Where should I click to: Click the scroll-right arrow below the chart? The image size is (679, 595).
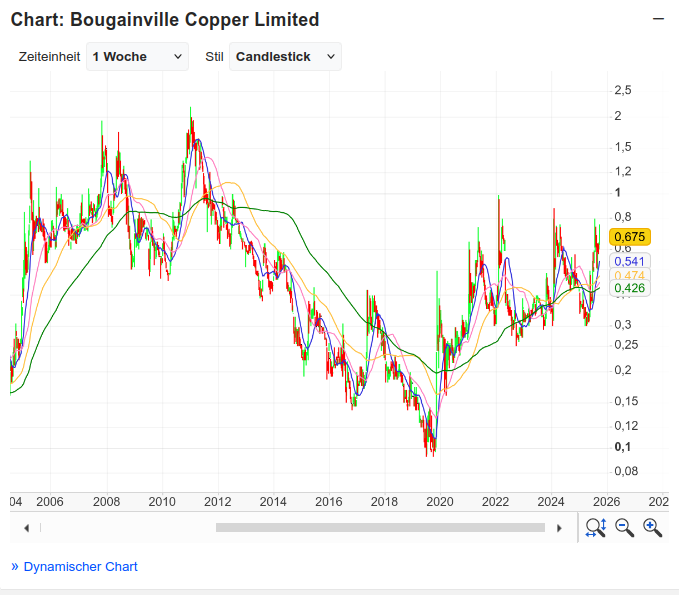tap(559, 528)
